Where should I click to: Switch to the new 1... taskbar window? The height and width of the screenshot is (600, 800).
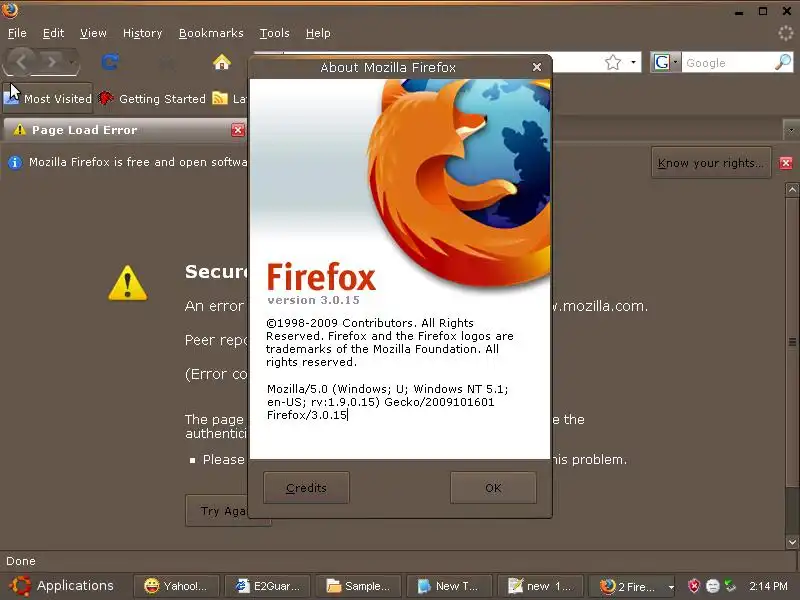pyautogui.click(x=541, y=586)
